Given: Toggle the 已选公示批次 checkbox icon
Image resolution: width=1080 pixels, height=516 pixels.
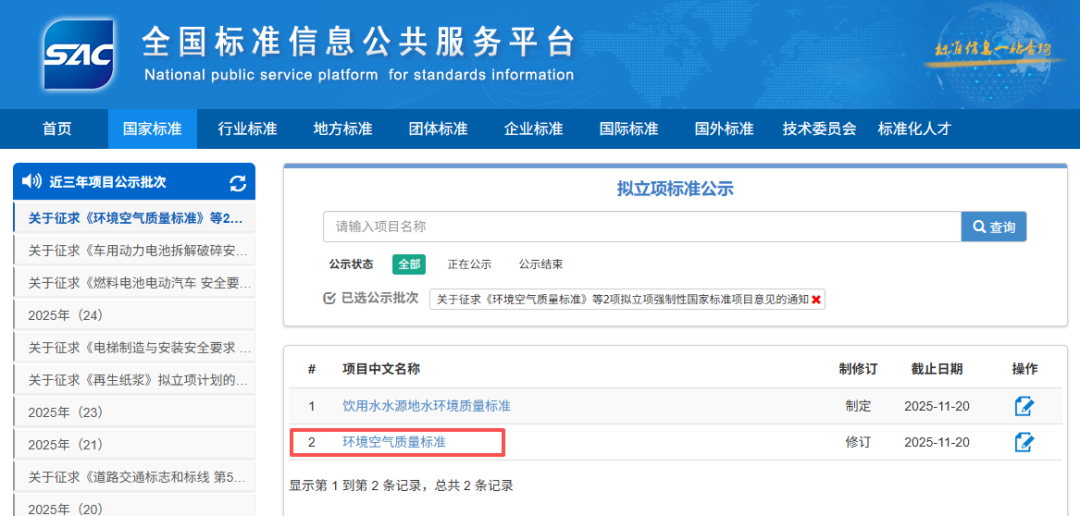Looking at the screenshot, I should tap(329, 298).
